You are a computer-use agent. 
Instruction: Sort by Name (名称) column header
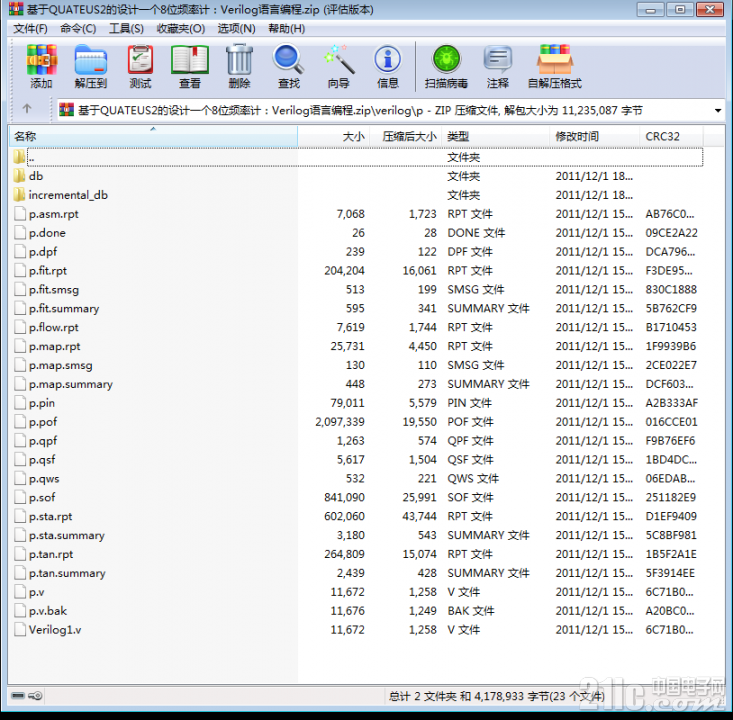coord(153,136)
